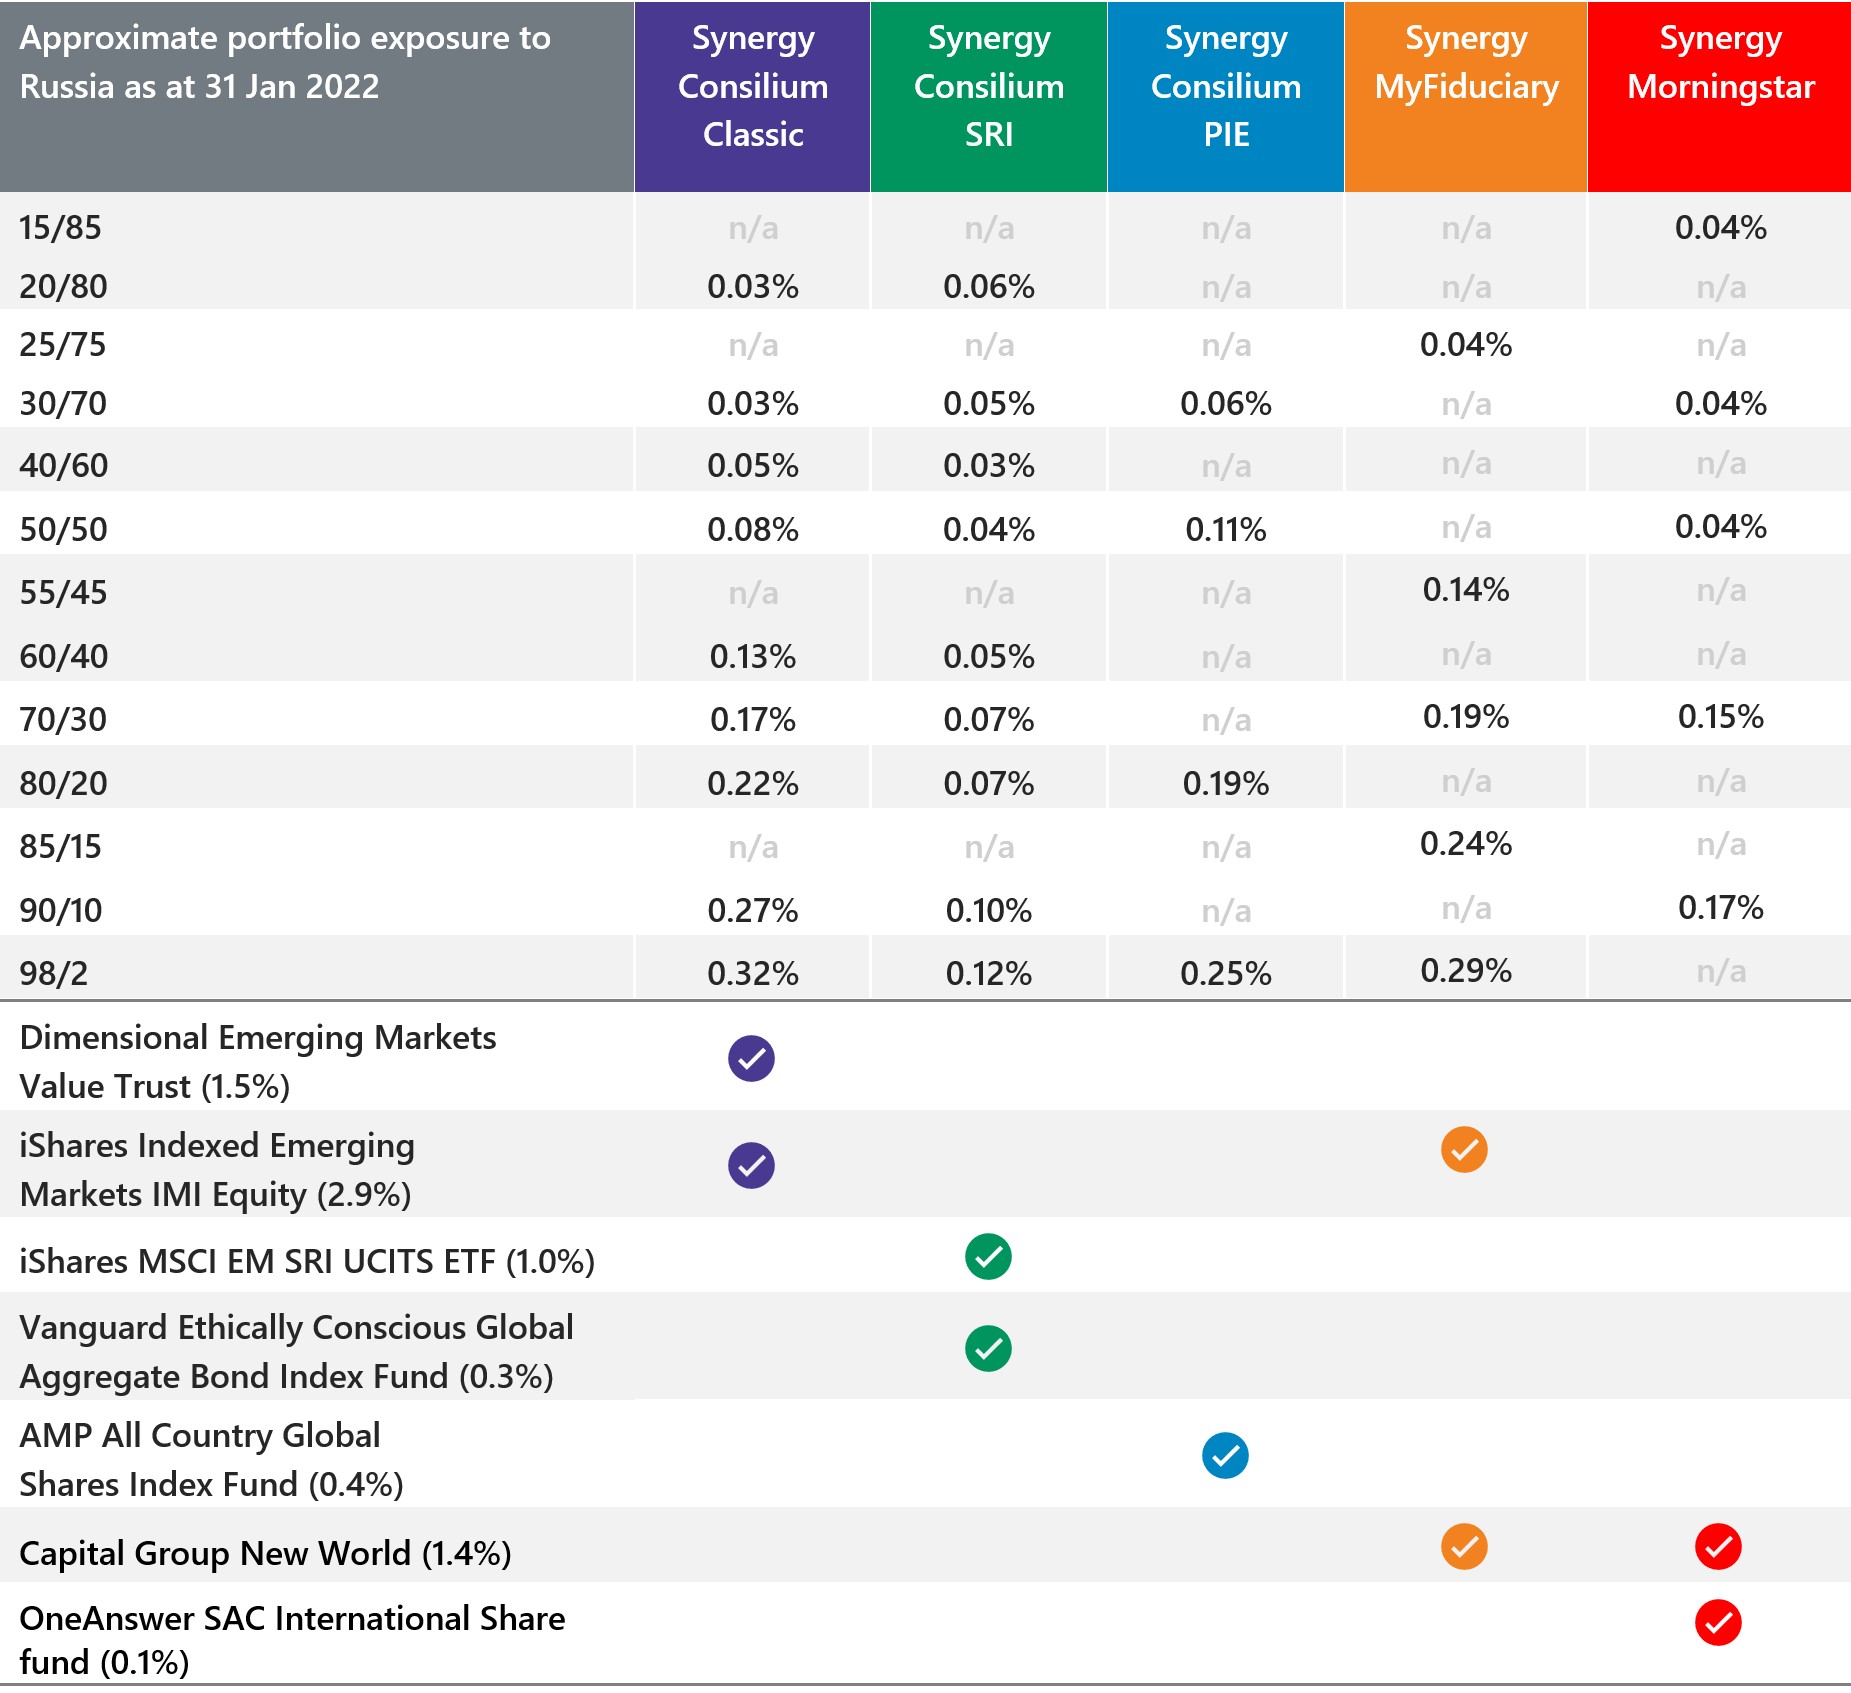Screen dimensions: 1851x1693
Task: Click the 0.15% Morningstar value in 70/30 row
Action: click(1720, 717)
